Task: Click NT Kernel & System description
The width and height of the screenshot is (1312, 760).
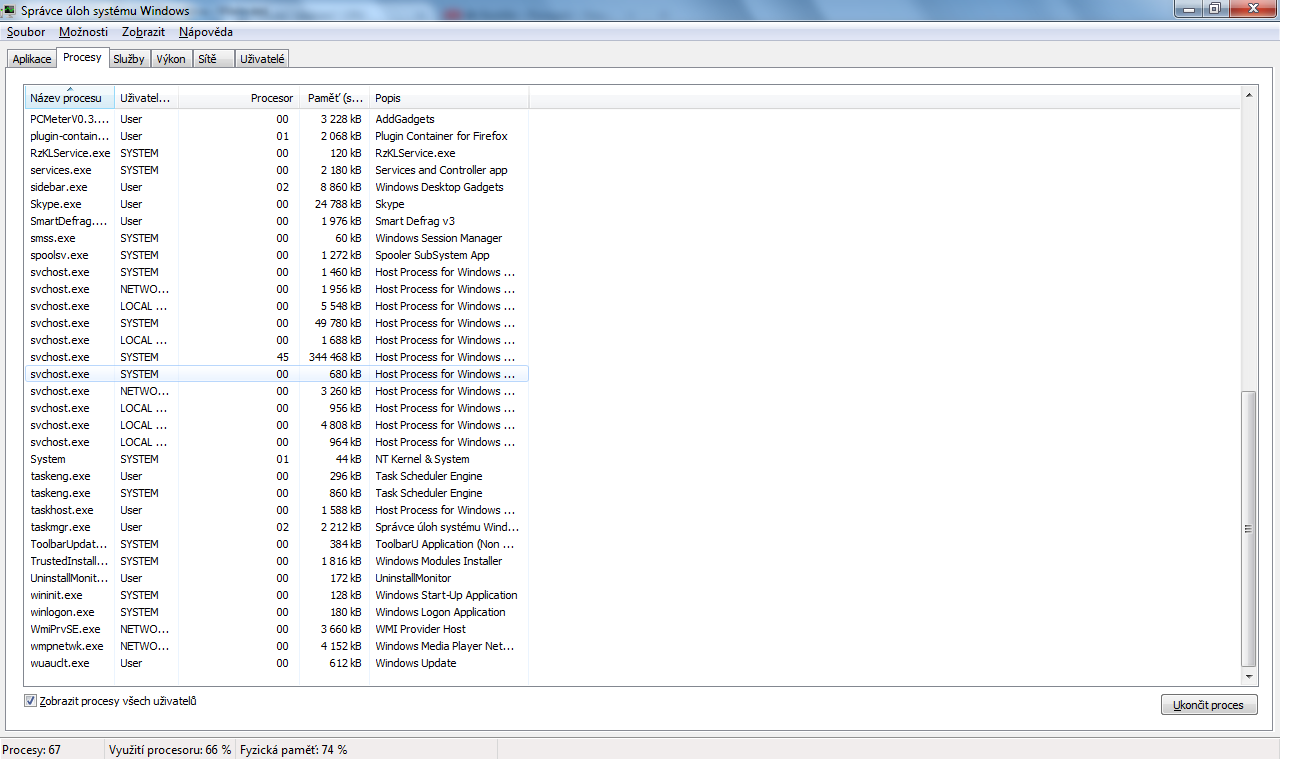Action: click(x=422, y=459)
